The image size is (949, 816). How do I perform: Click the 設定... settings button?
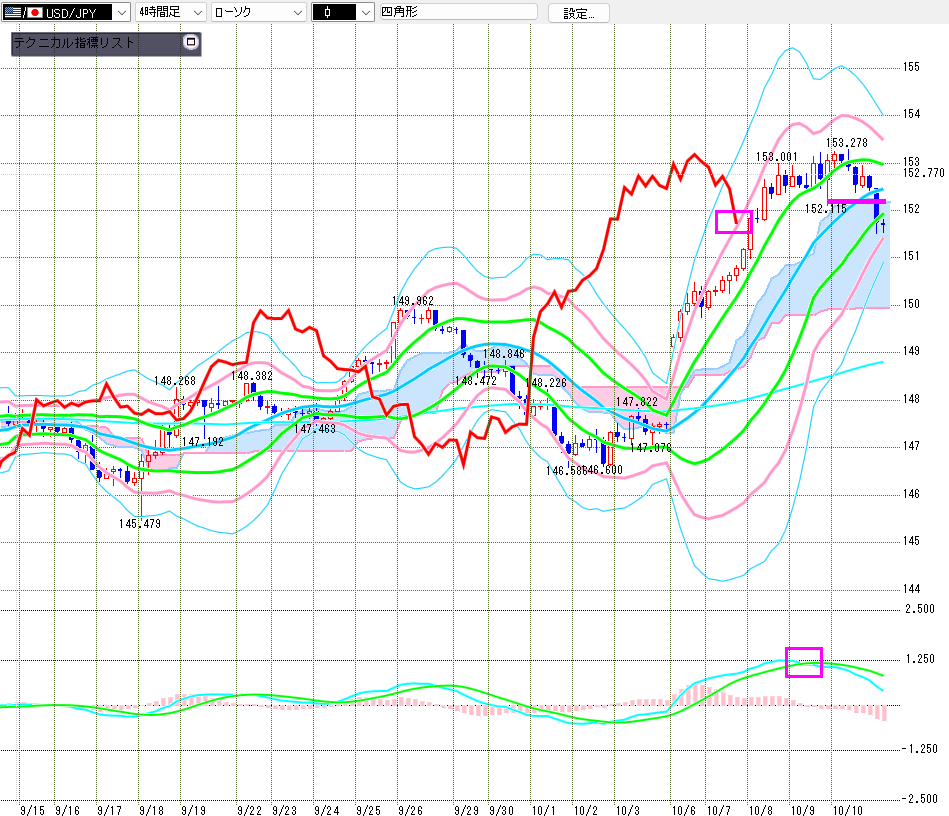578,13
